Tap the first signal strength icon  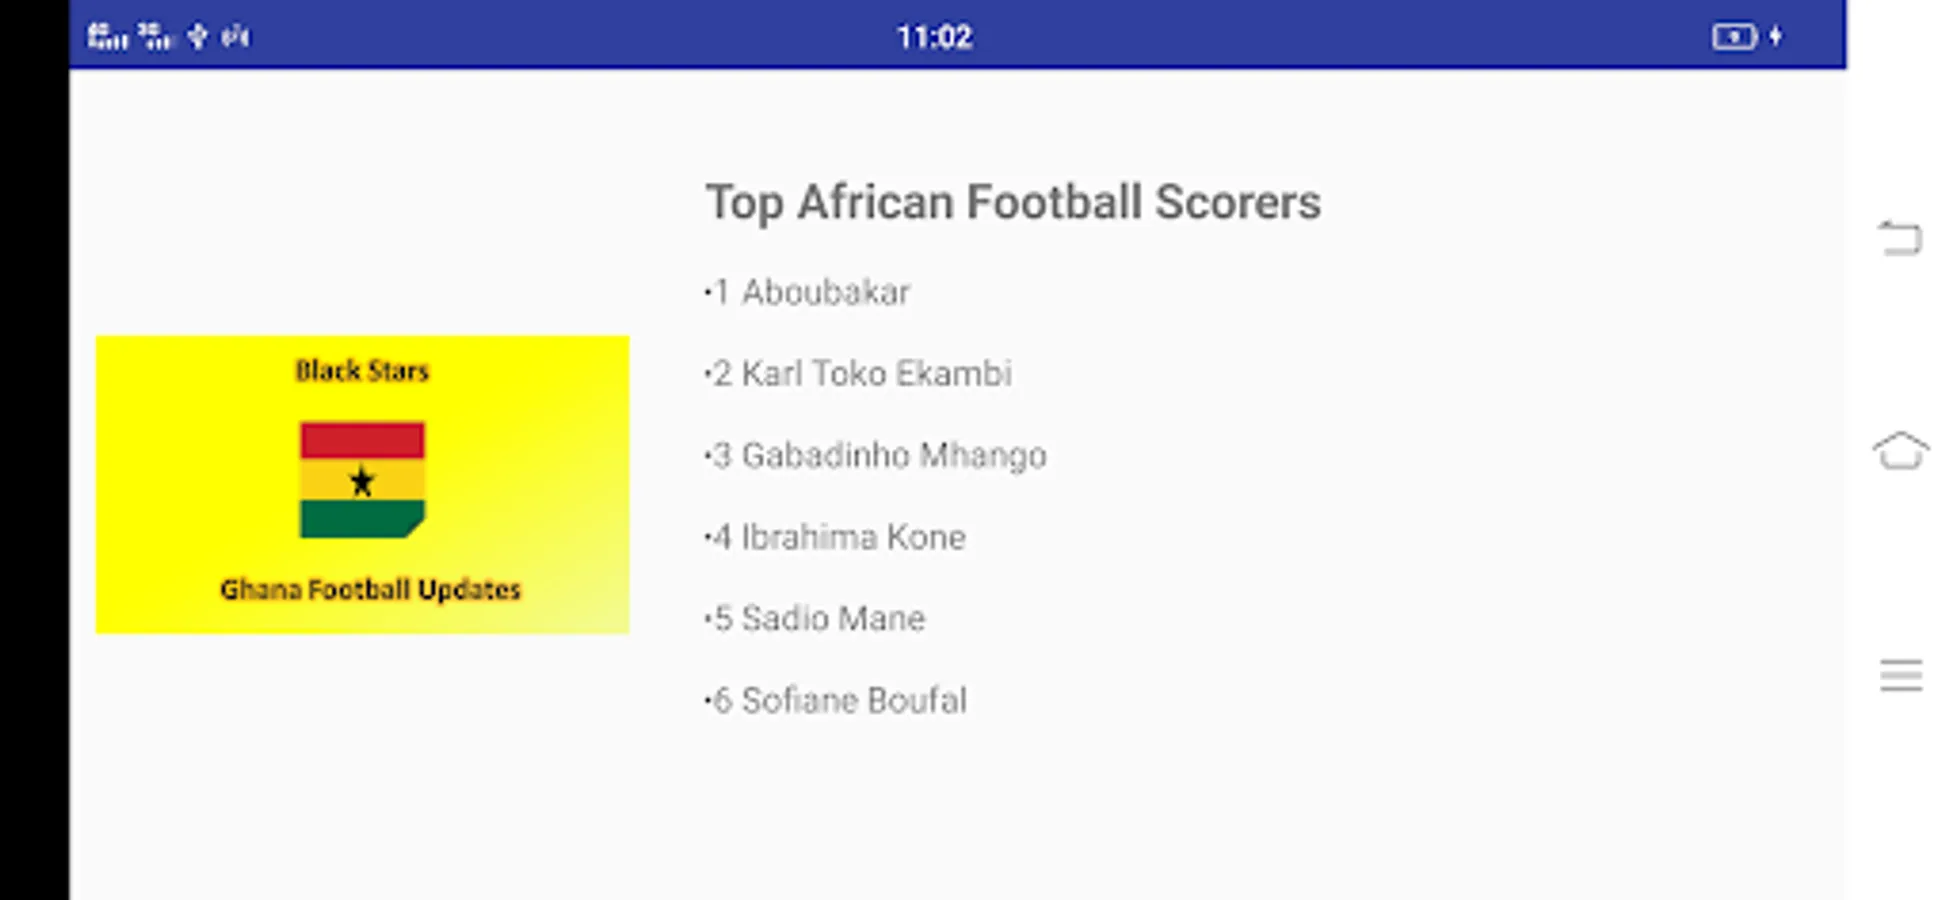click(x=107, y=37)
